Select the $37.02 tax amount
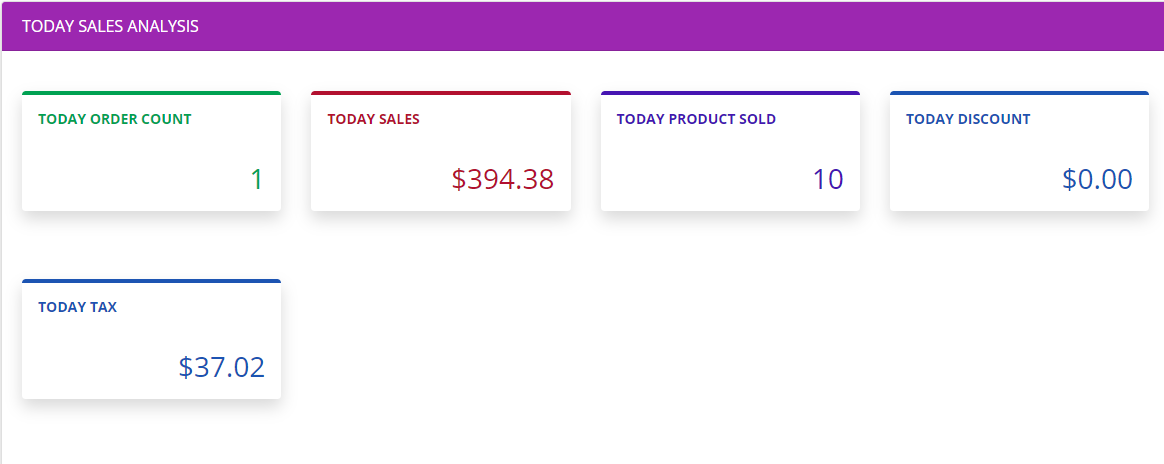The height and width of the screenshot is (464, 1164). click(221, 368)
